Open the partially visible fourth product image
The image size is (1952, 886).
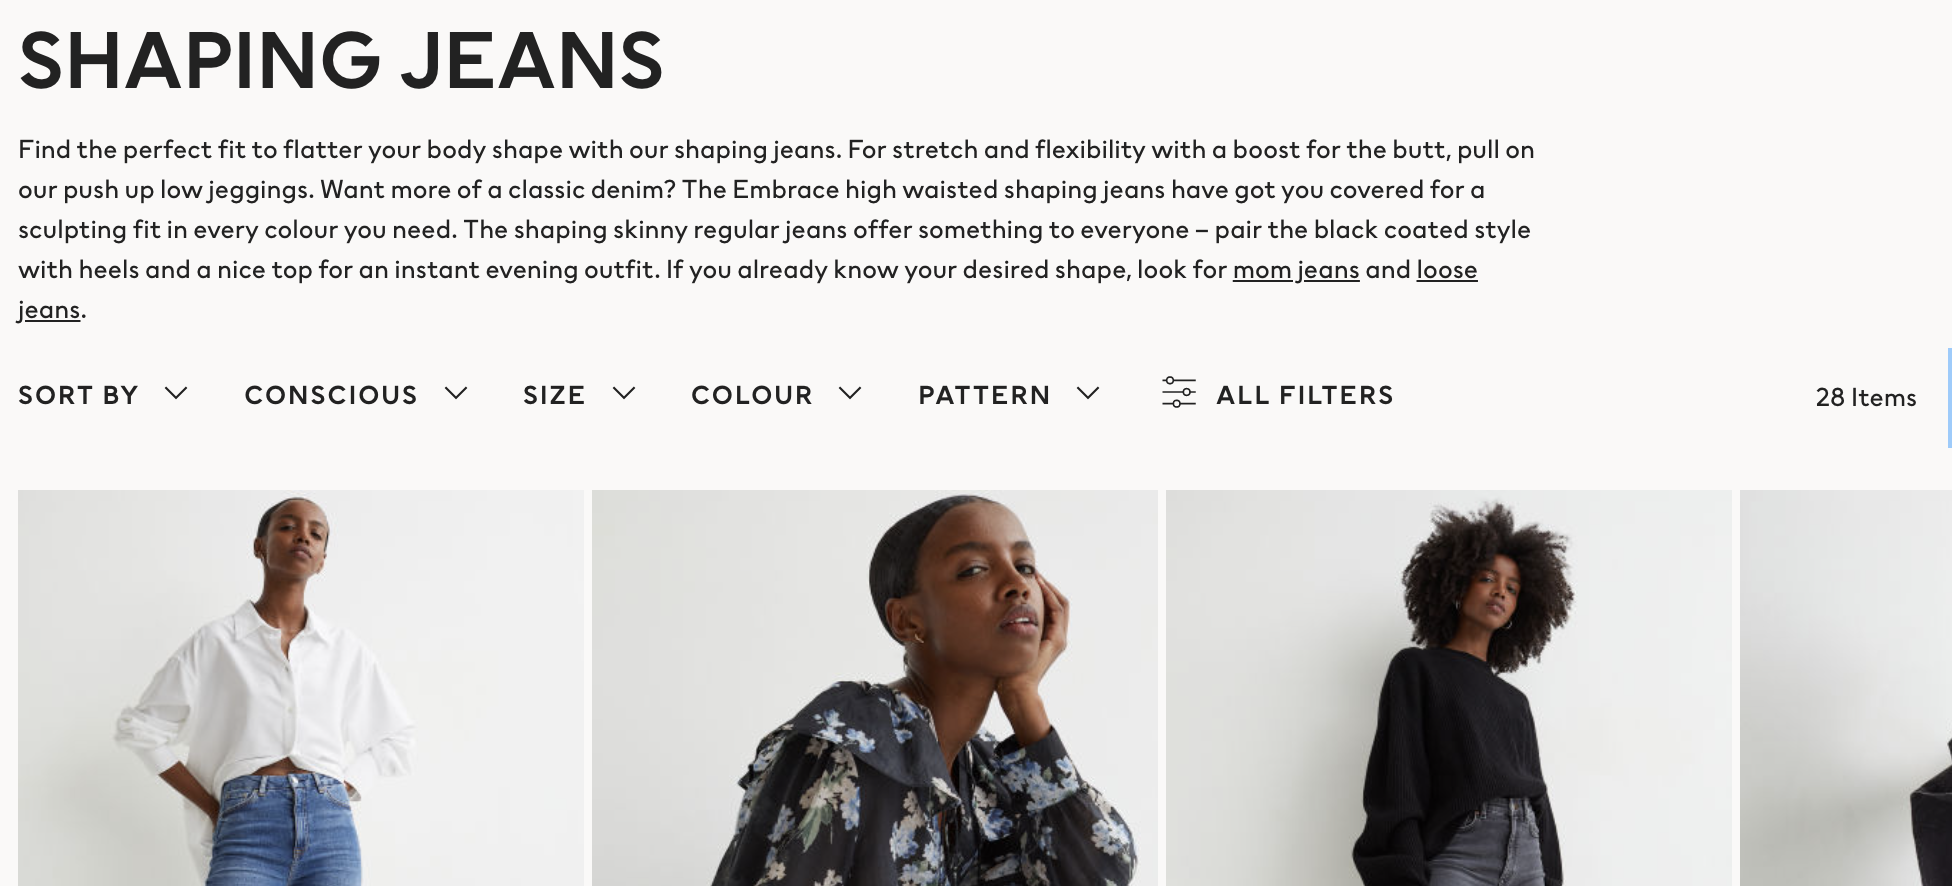click(x=1845, y=688)
